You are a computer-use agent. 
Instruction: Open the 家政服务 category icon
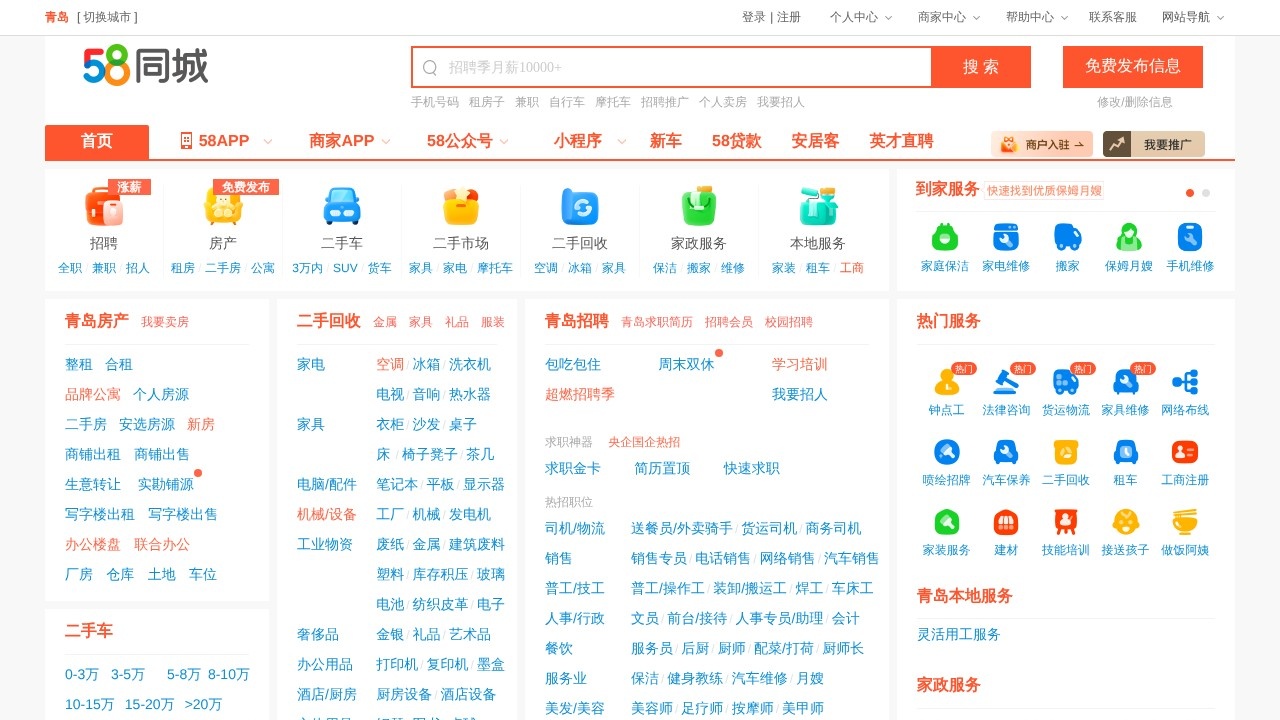click(699, 207)
